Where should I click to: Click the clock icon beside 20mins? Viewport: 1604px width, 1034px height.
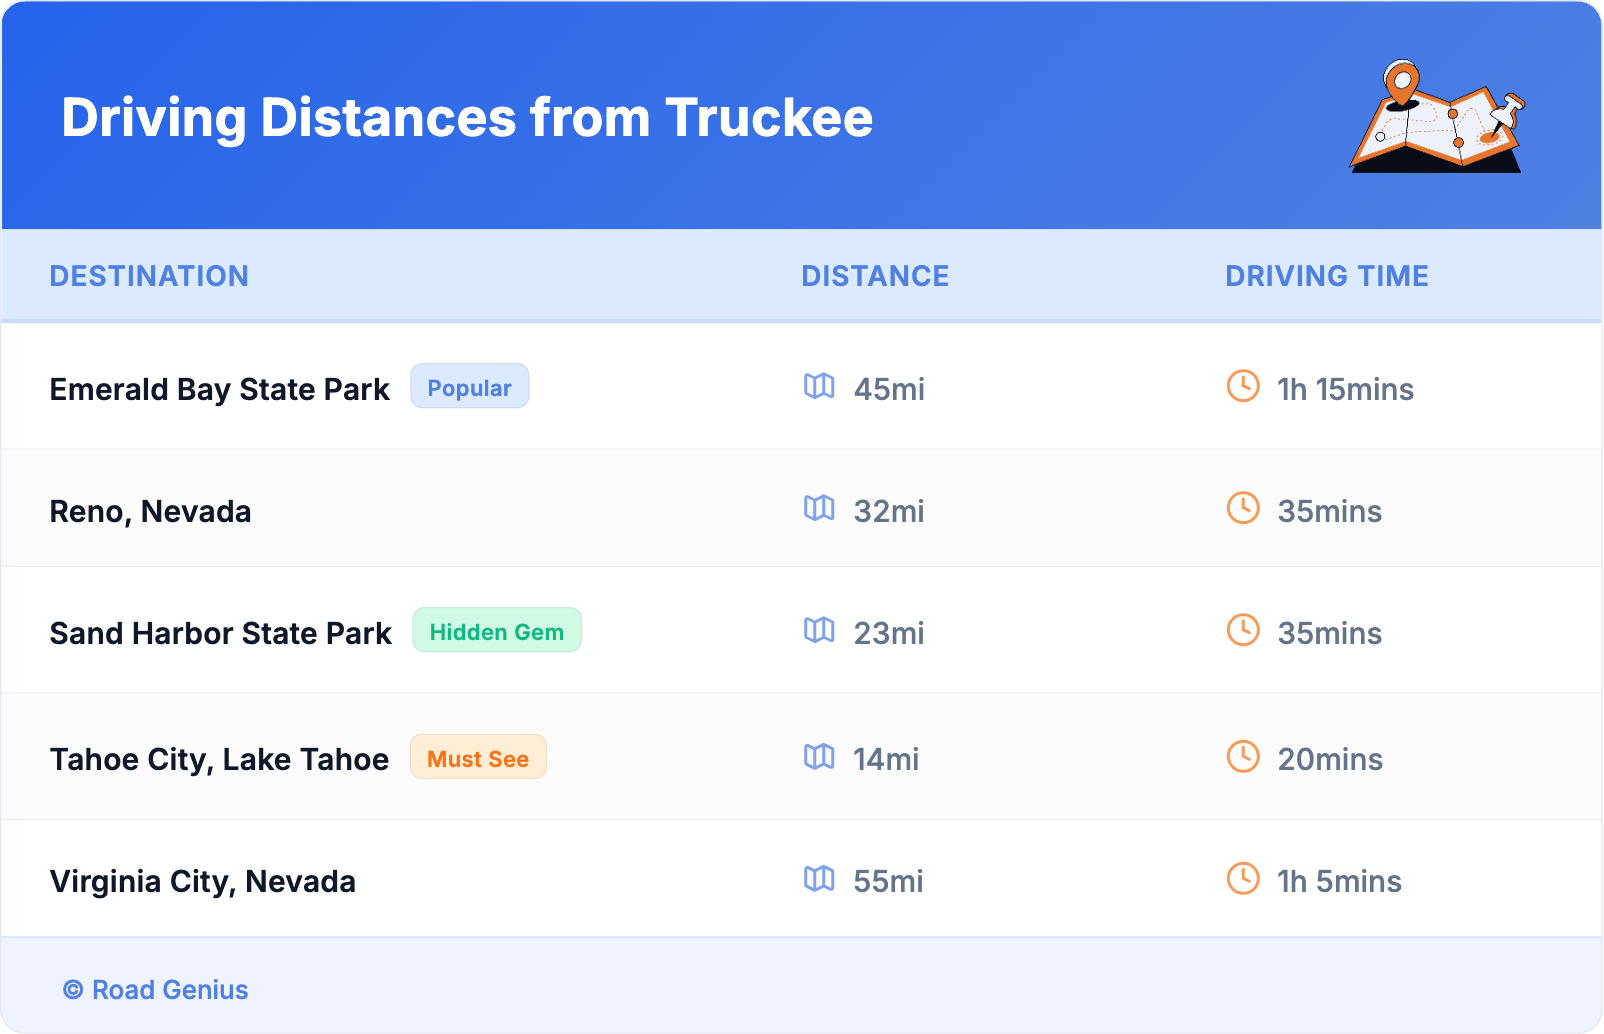[1243, 756]
